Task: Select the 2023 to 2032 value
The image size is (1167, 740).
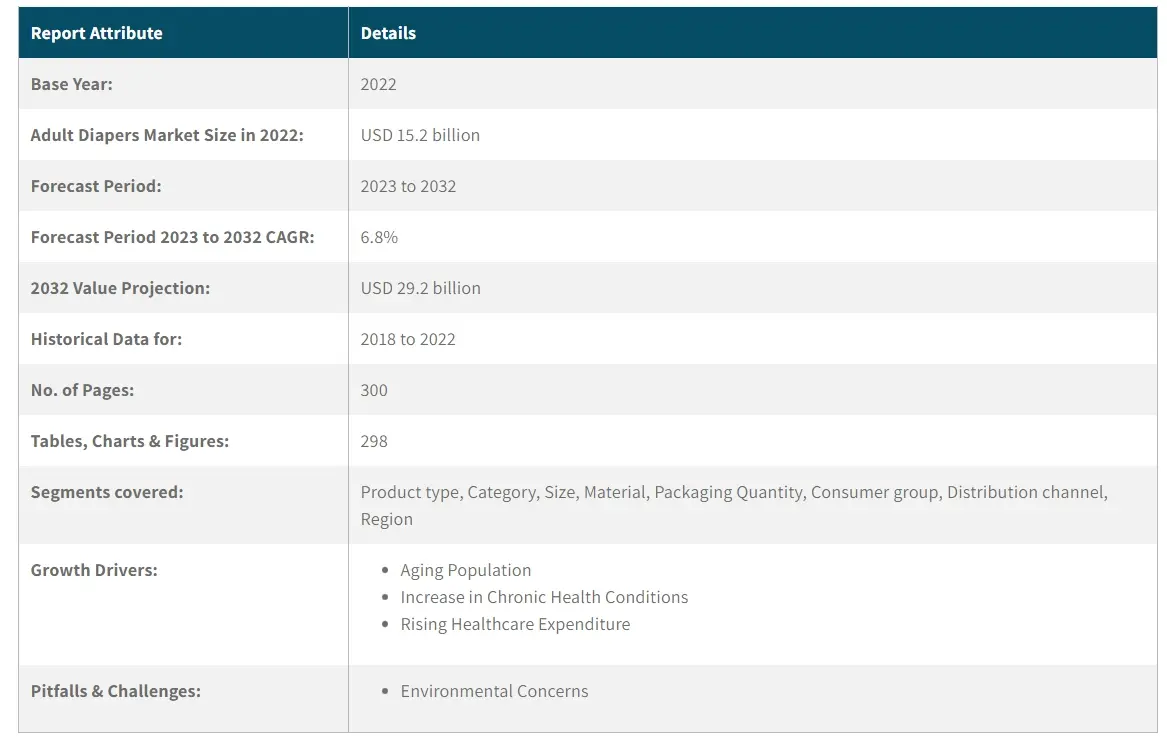Action: [408, 186]
